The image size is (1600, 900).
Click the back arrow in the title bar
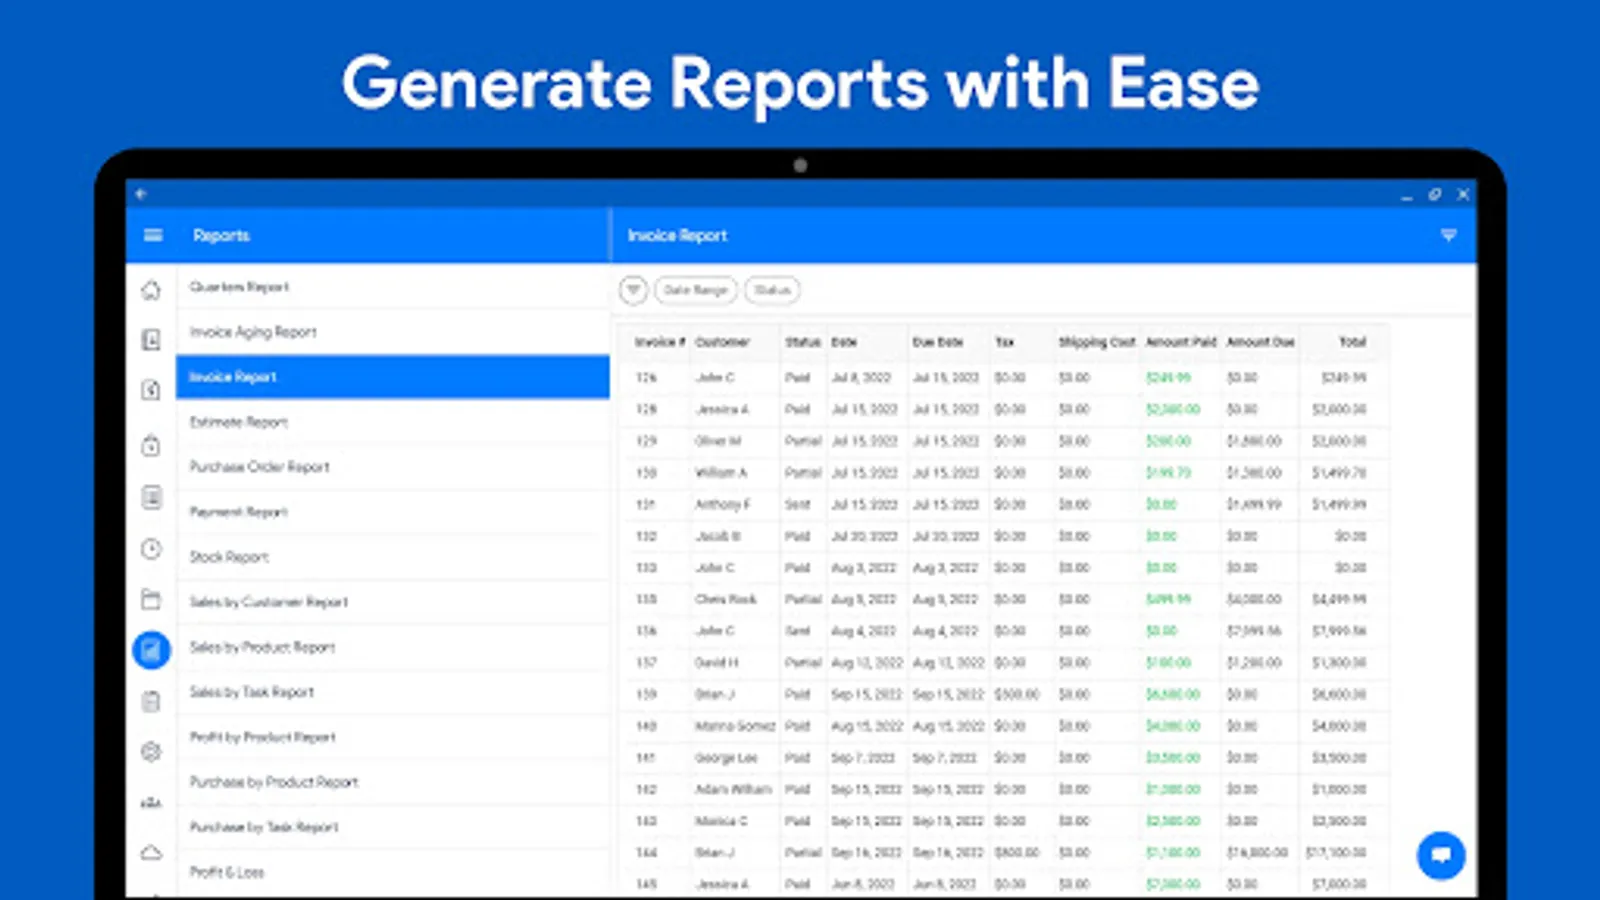[141, 194]
